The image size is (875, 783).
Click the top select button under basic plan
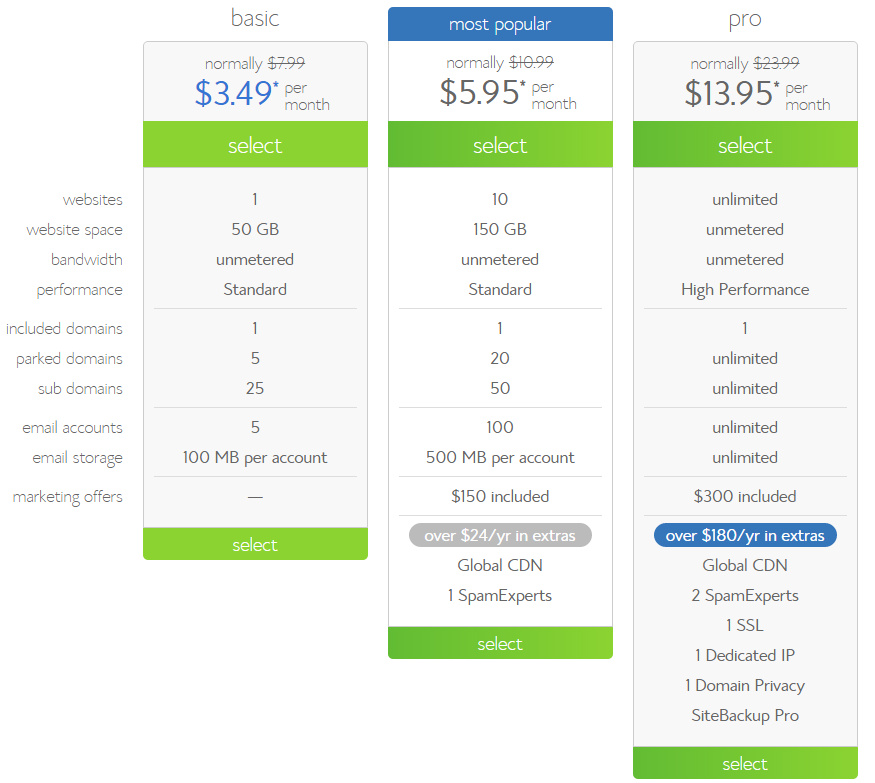coord(255,145)
